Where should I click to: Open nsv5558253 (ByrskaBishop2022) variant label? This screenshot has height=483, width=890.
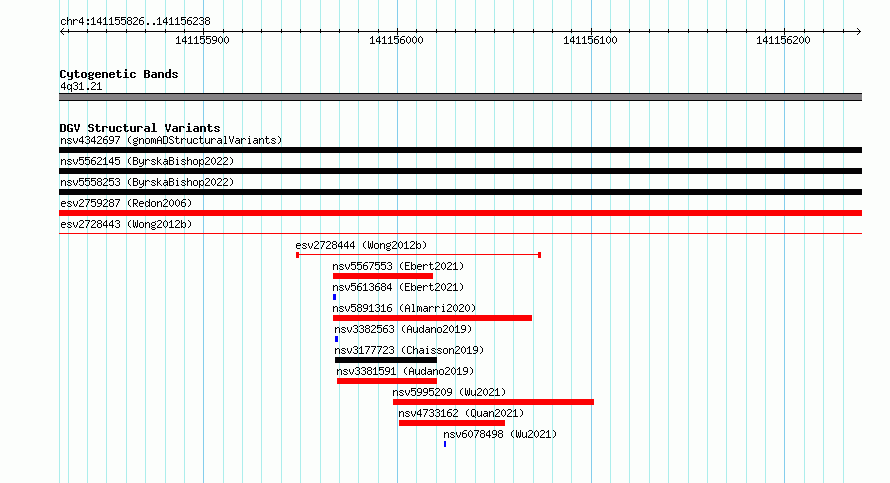coord(147,182)
